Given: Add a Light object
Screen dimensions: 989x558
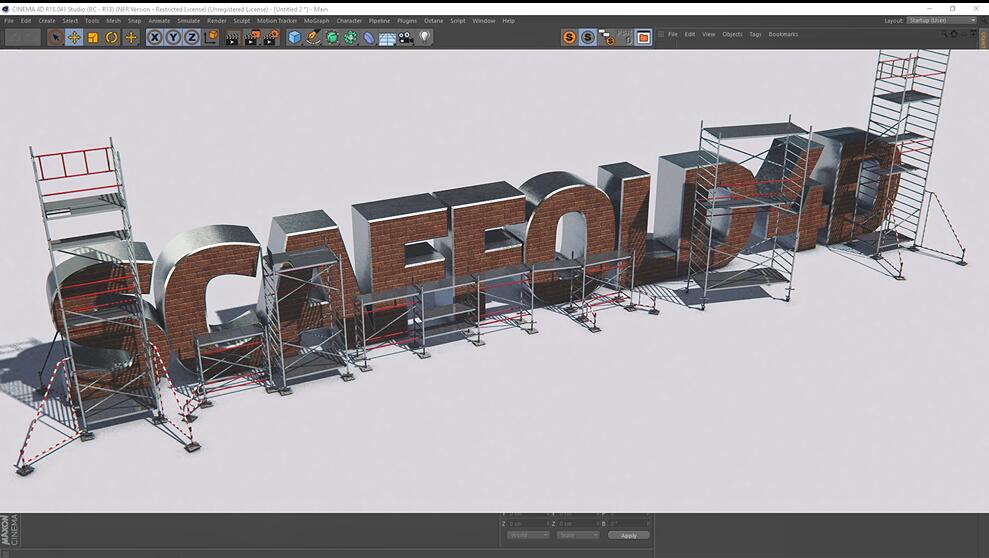Looking at the screenshot, I should tap(424, 38).
